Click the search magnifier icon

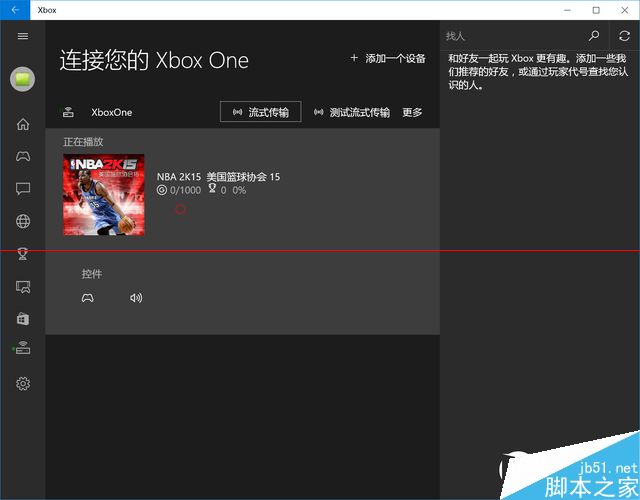pos(594,36)
